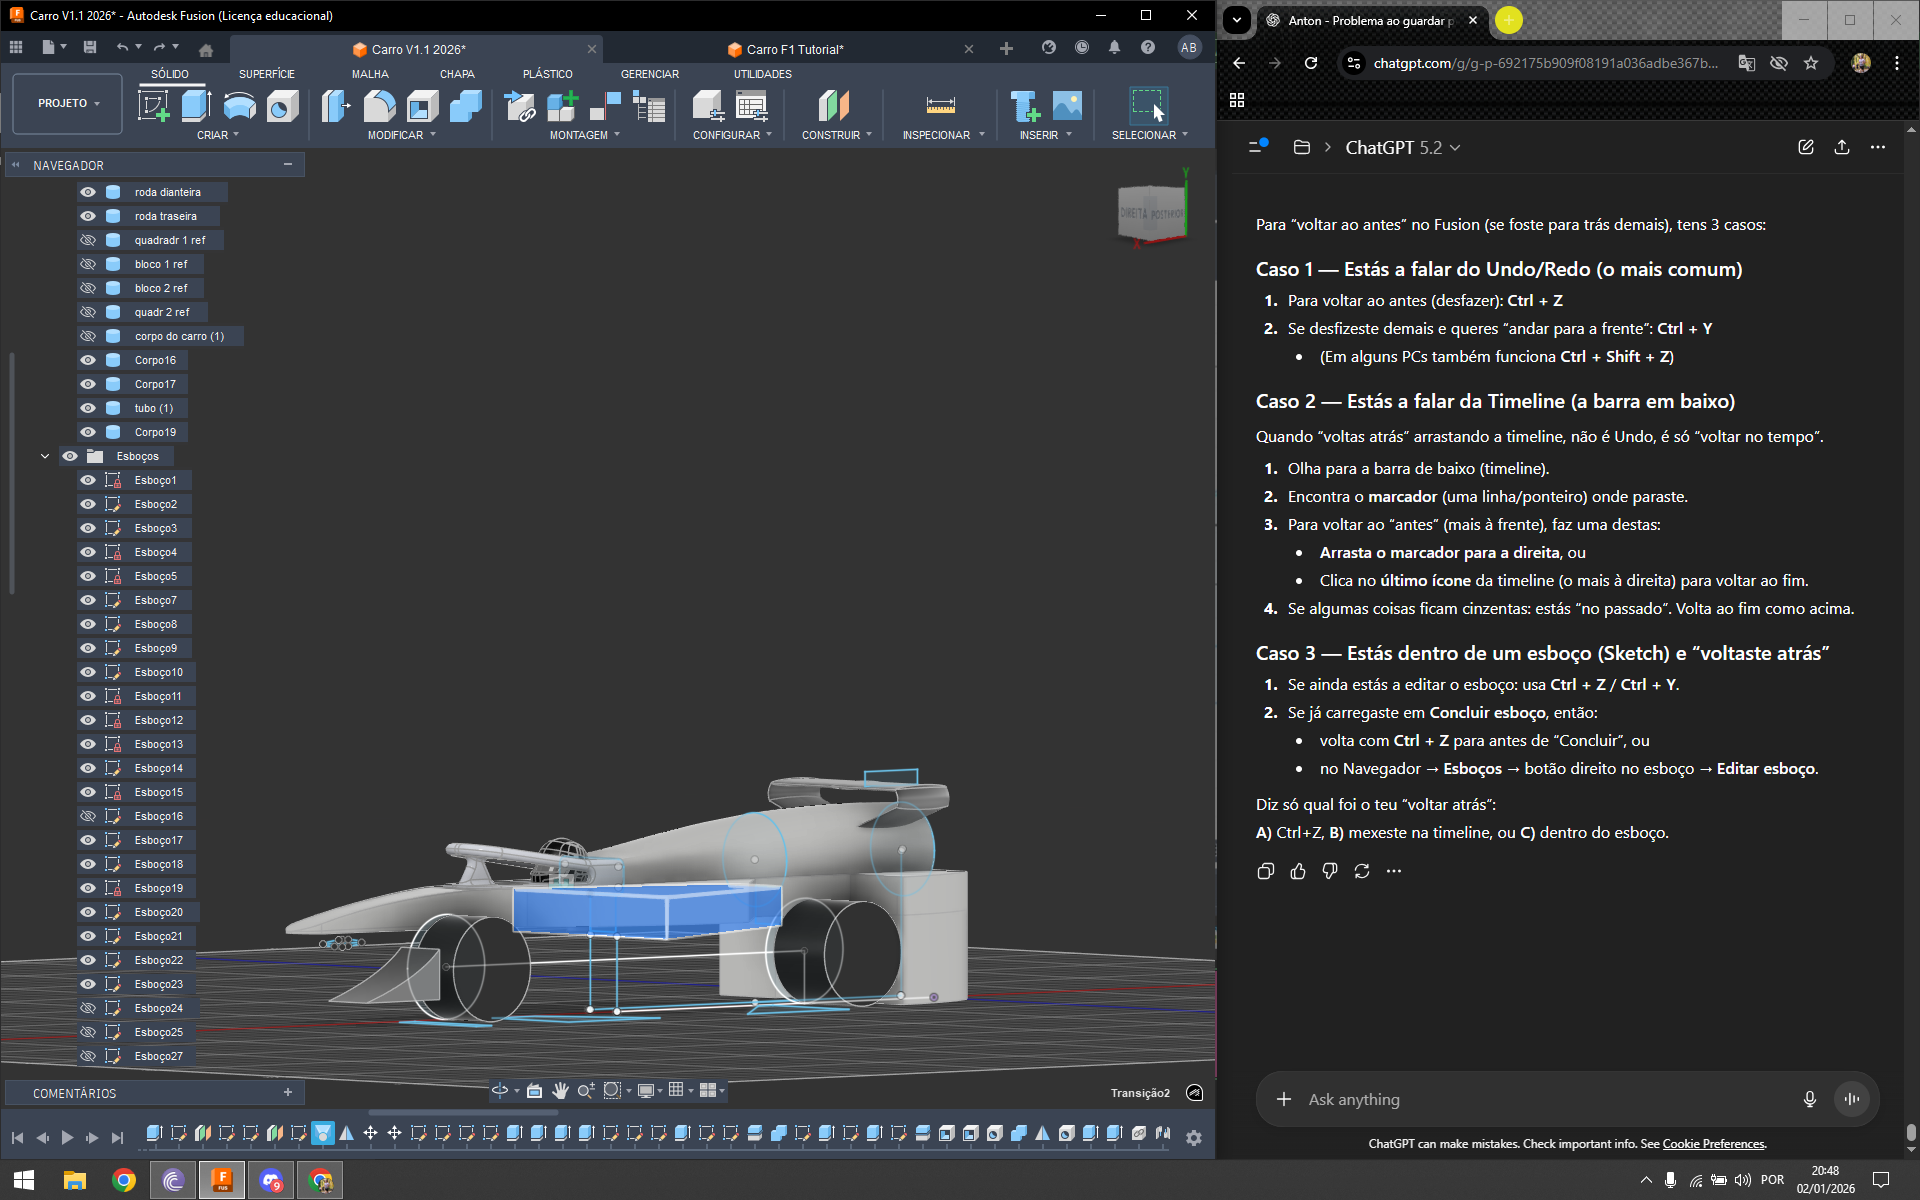Select the Fillet tool
Viewport: 1920px width, 1200px height.
[379, 105]
